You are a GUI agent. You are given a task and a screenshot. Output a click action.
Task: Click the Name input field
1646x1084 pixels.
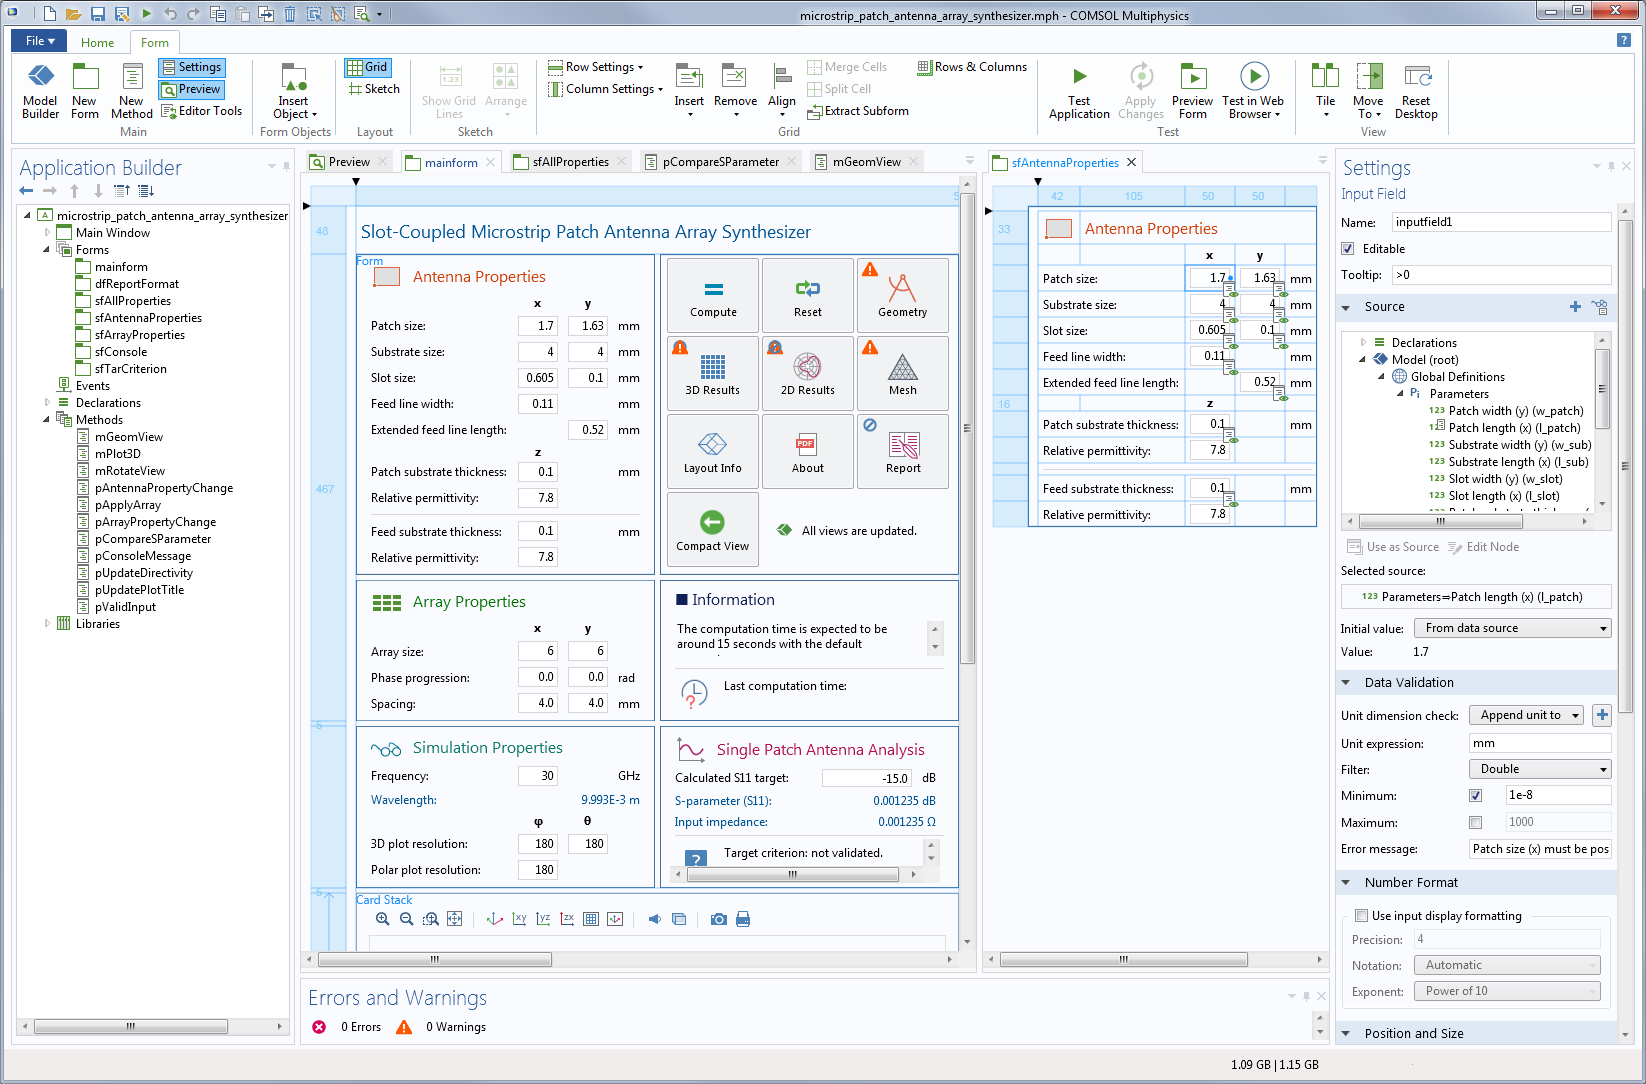tap(1501, 222)
